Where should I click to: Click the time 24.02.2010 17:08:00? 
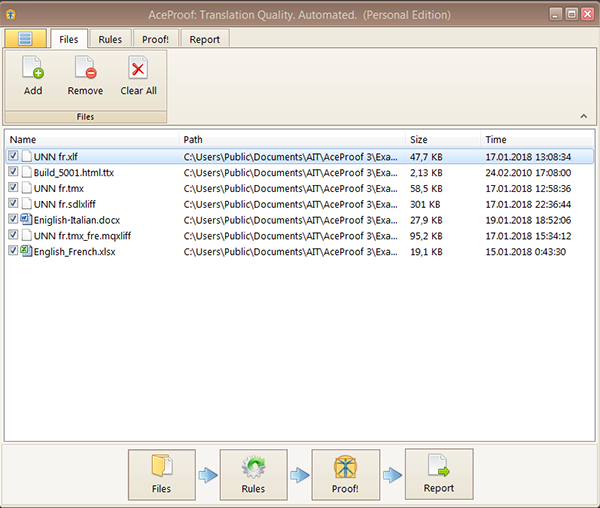(x=528, y=173)
